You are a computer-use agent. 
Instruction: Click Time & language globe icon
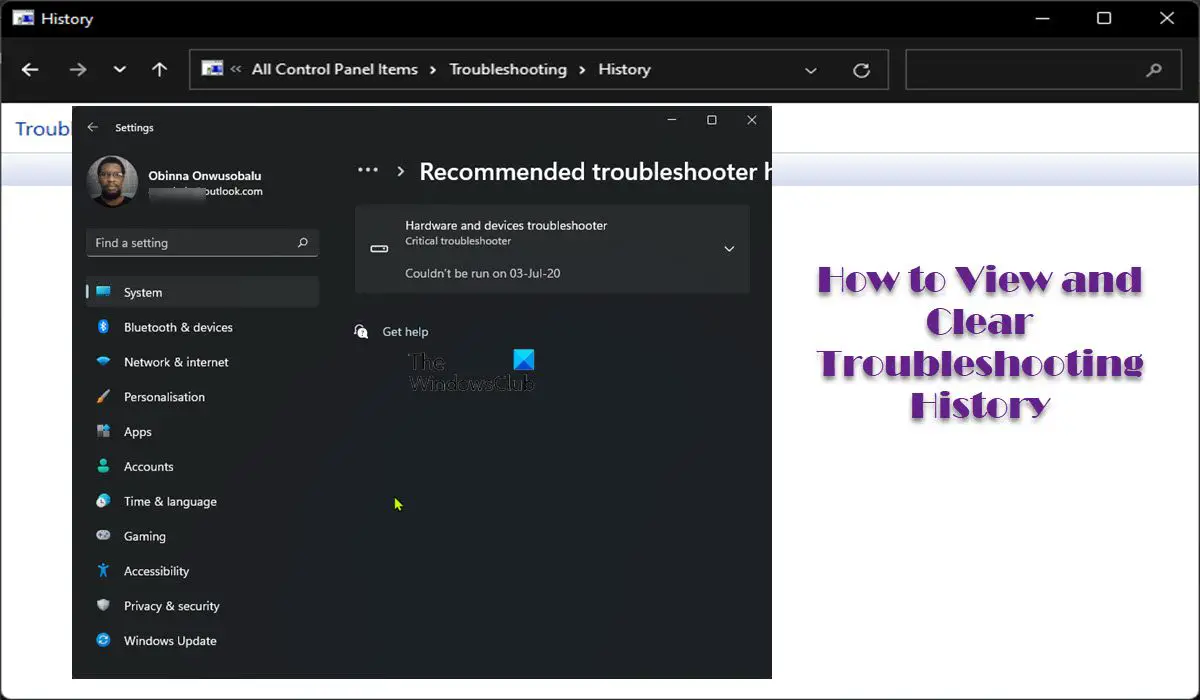(103, 501)
